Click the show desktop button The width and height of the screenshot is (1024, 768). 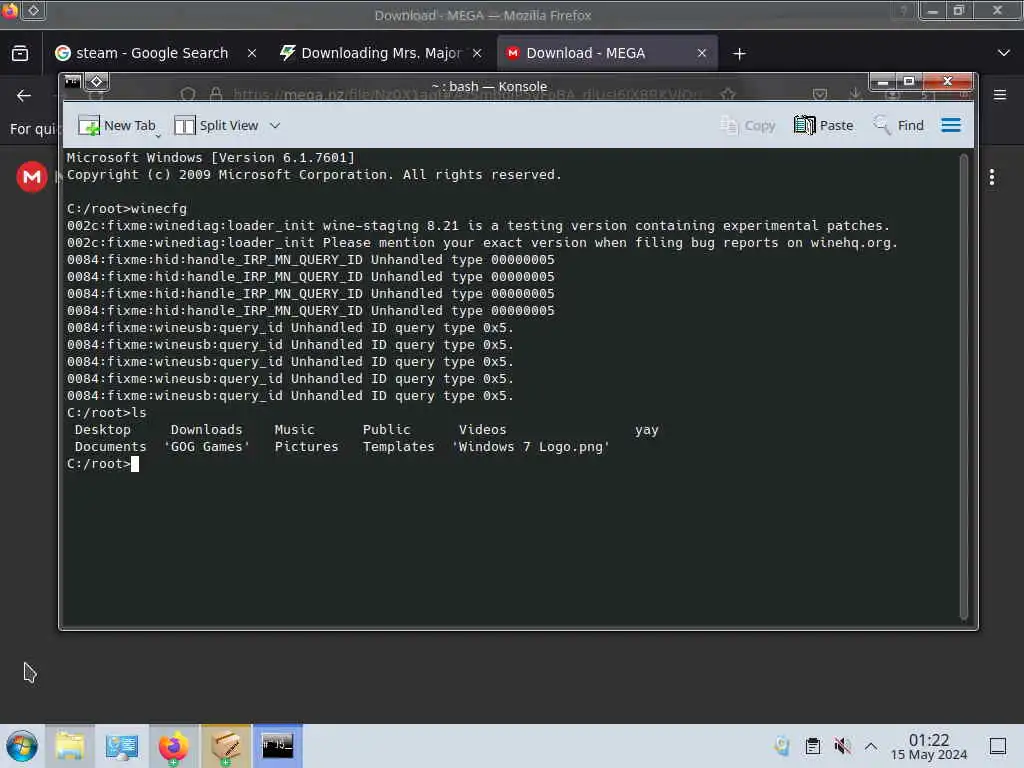click(x=998, y=746)
